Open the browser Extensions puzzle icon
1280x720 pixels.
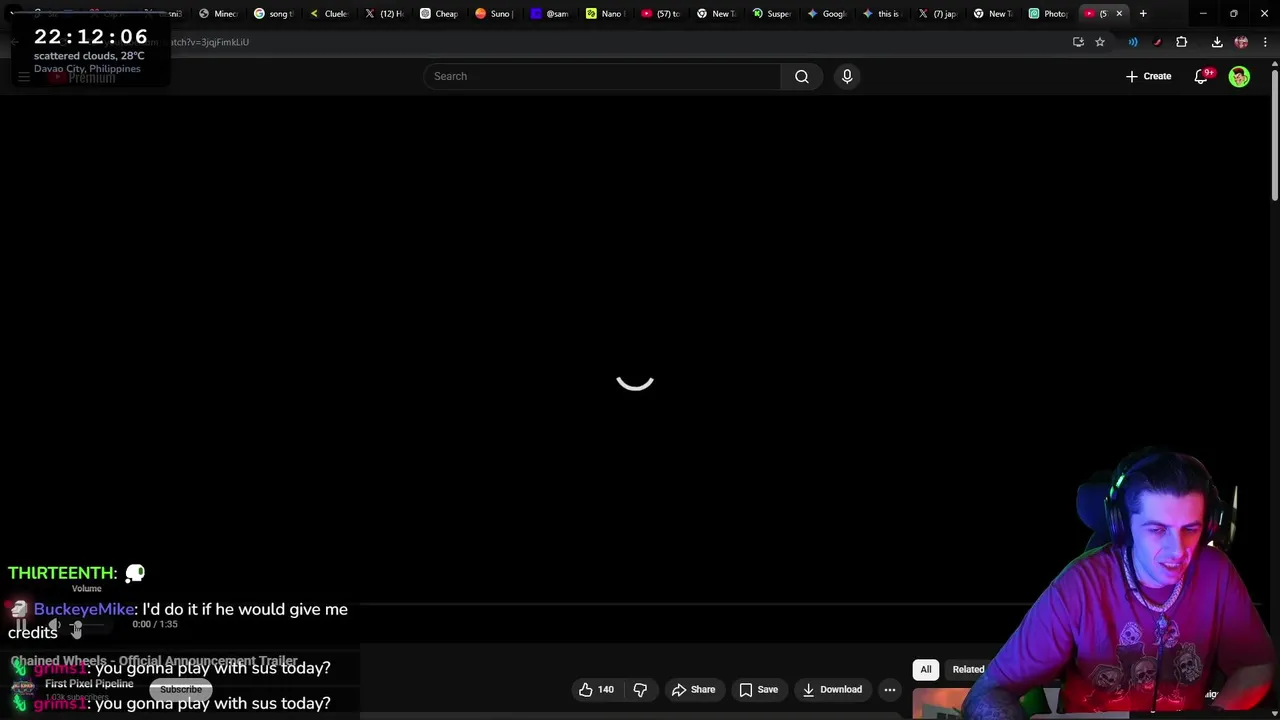pyautogui.click(x=1181, y=42)
